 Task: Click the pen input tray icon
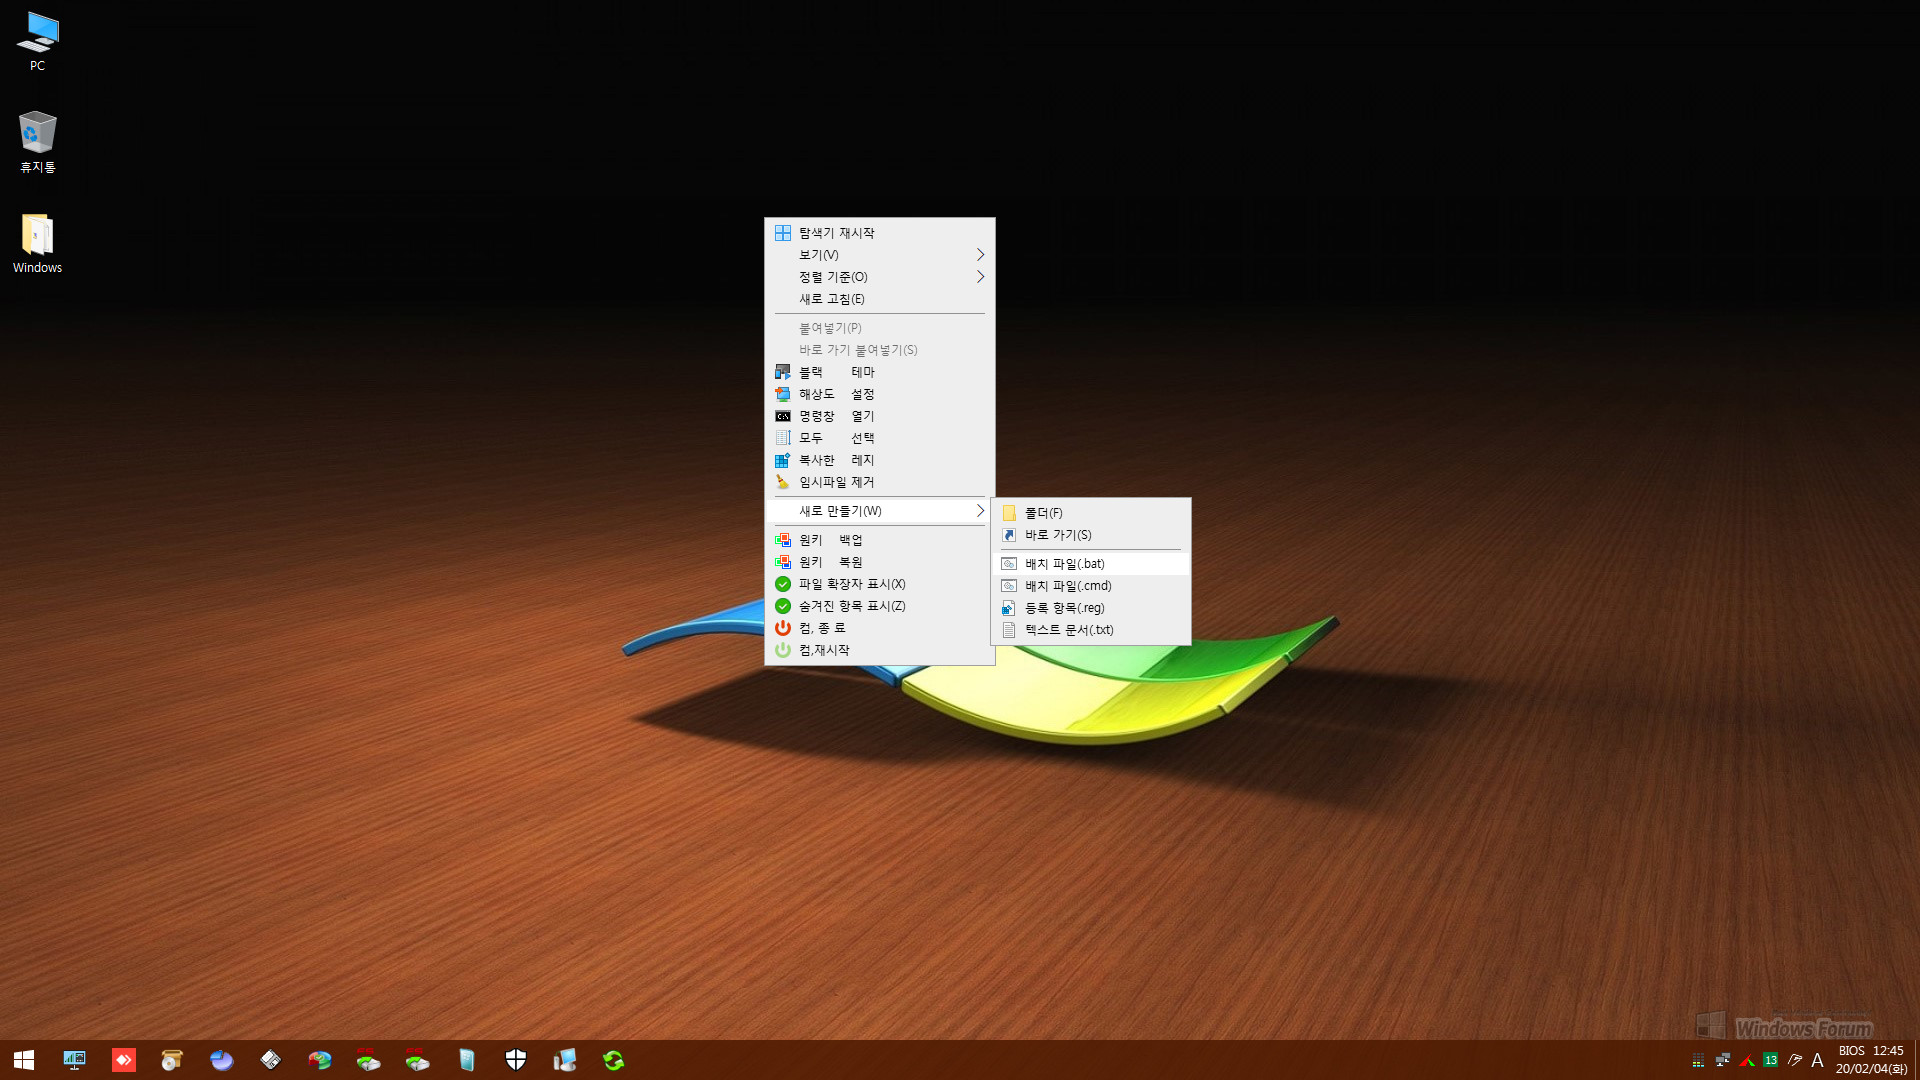tap(1795, 1060)
